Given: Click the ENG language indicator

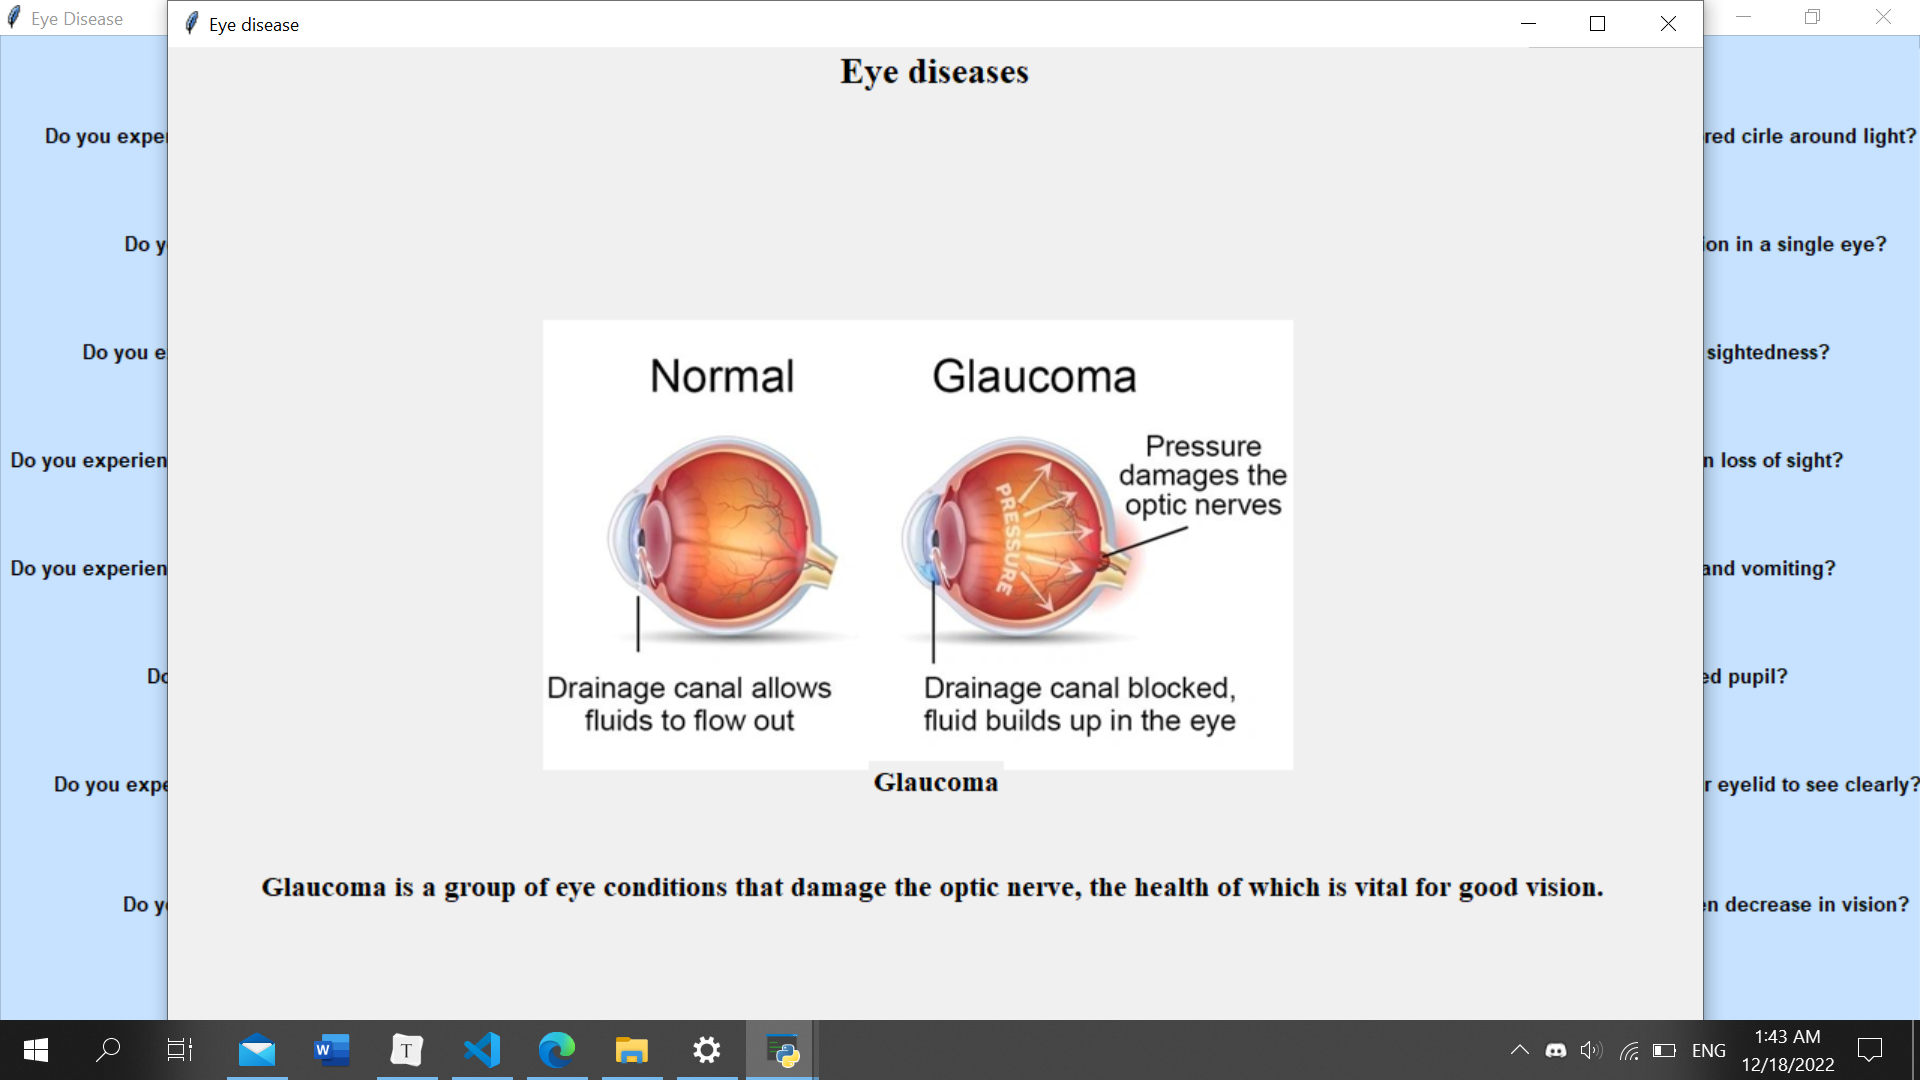Looking at the screenshot, I should click(x=1708, y=1050).
